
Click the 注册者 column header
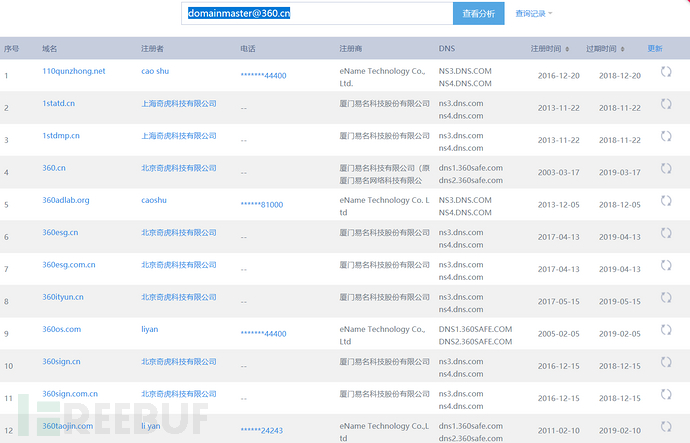(x=152, y=48)
